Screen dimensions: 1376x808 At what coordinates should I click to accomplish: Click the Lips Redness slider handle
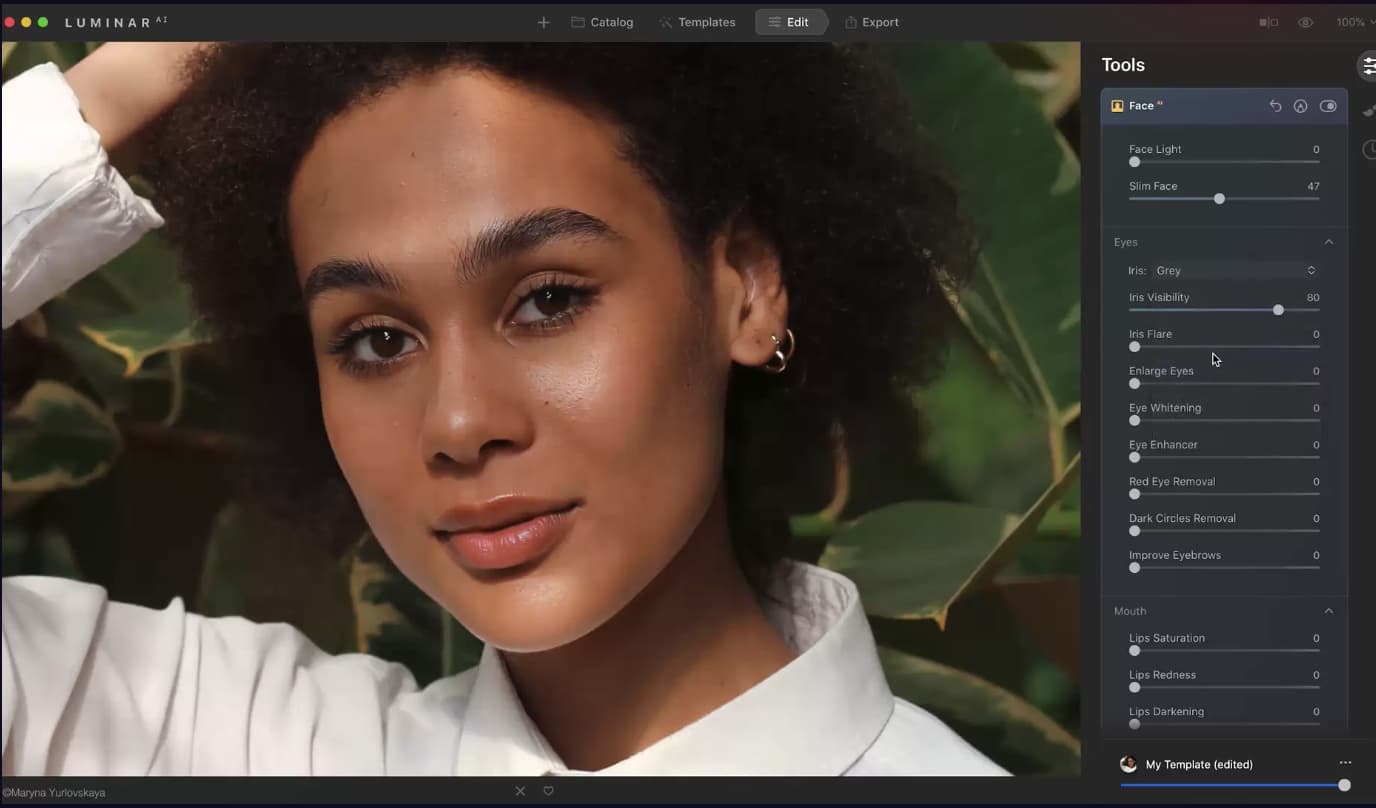pos(1134,688)
